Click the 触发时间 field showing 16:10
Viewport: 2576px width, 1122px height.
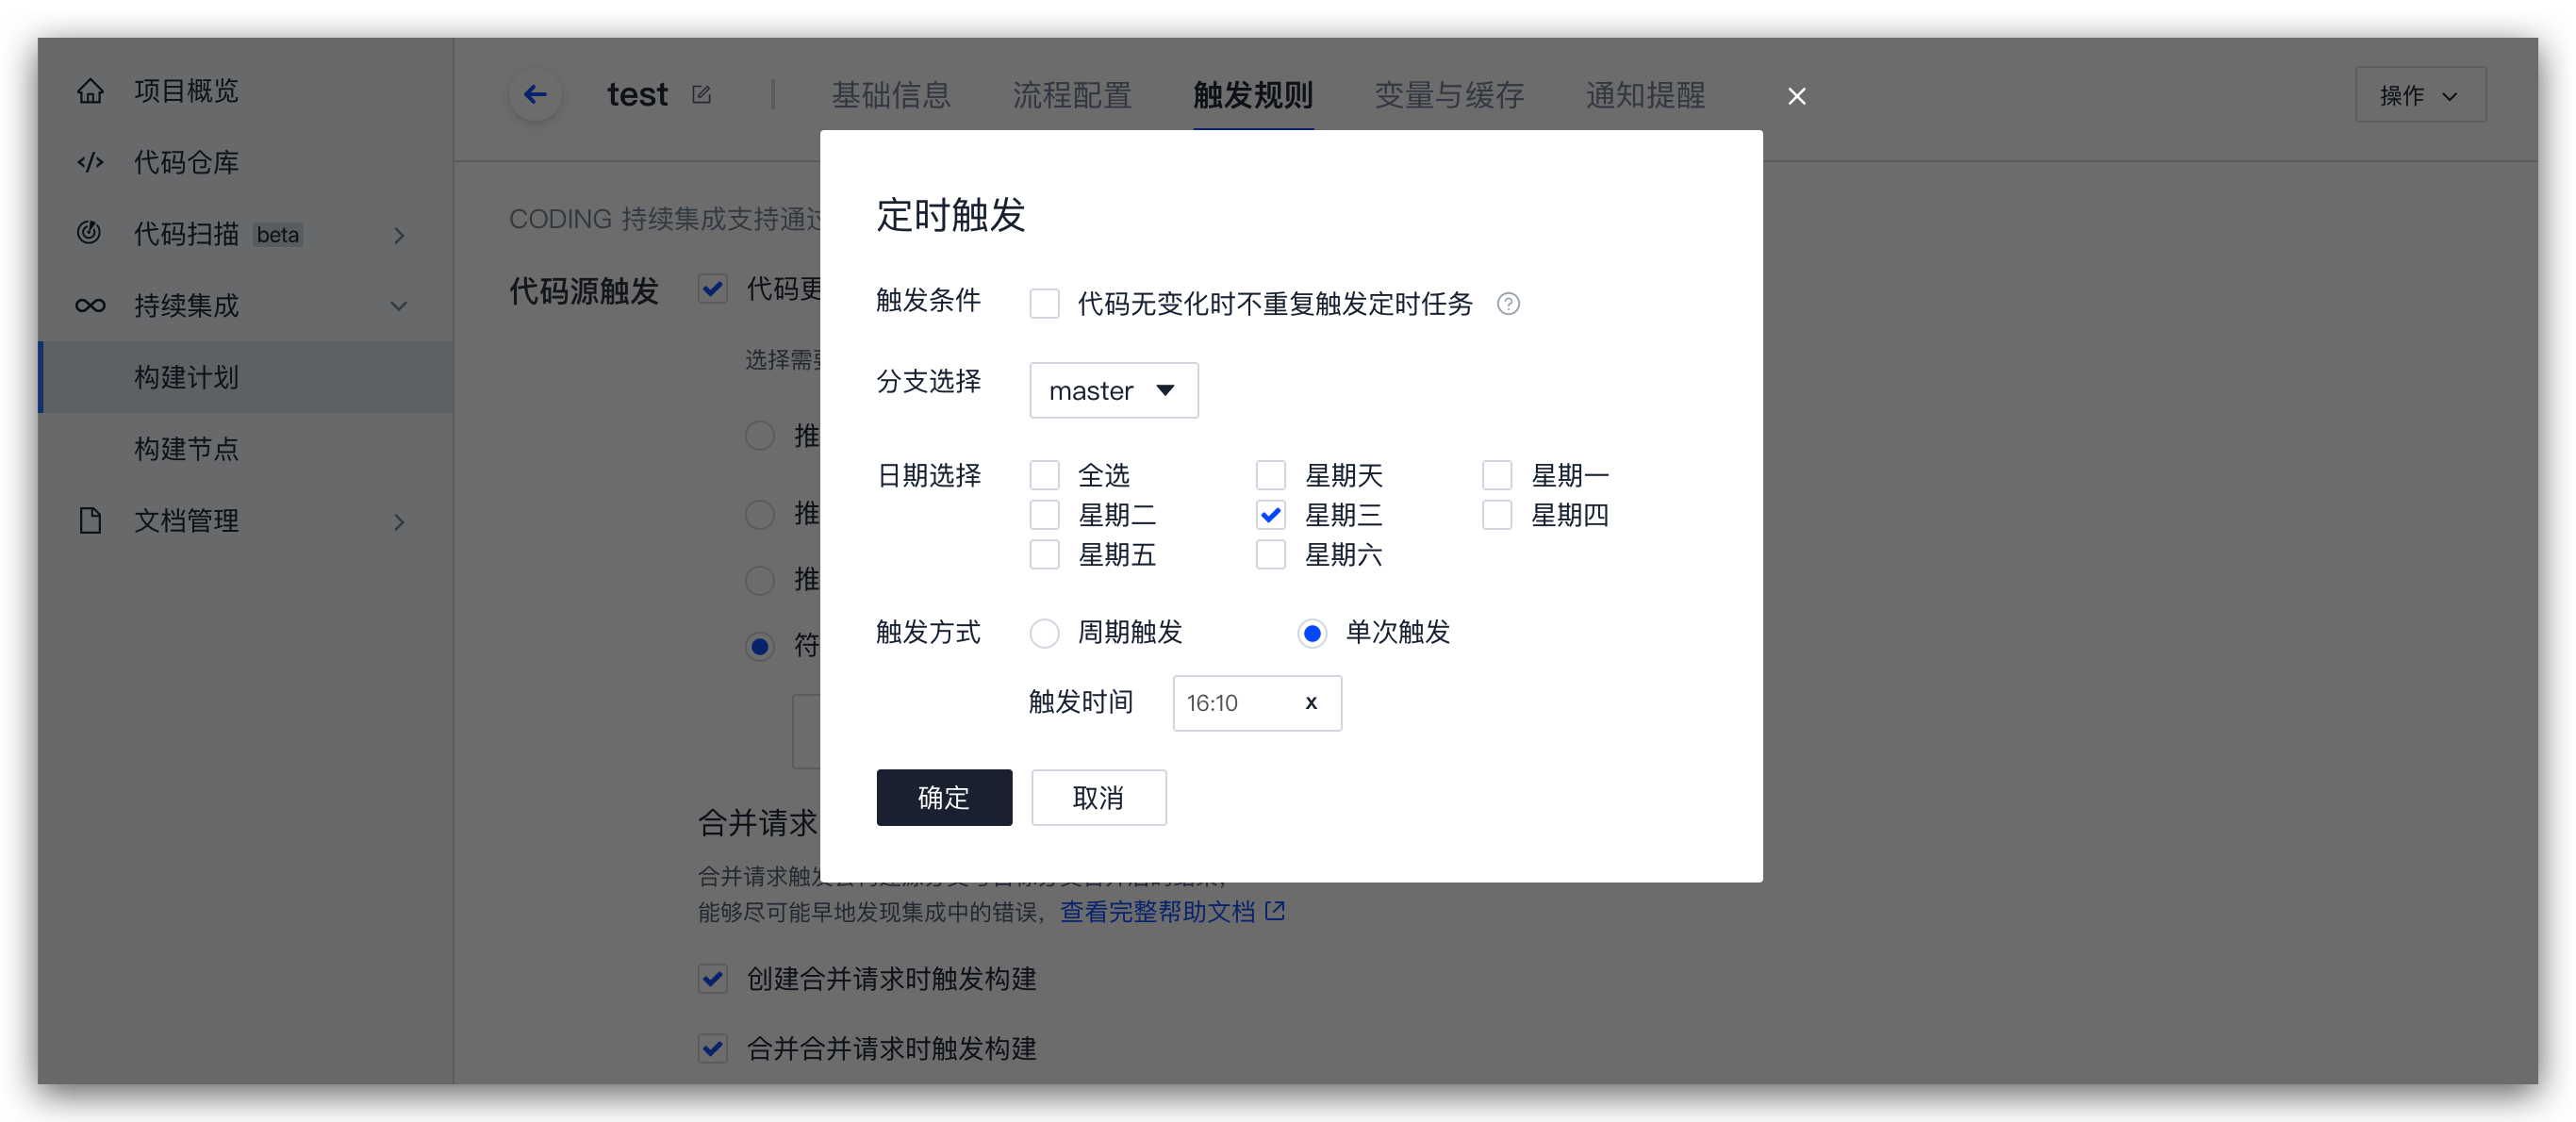click(x=1256, y=703)
